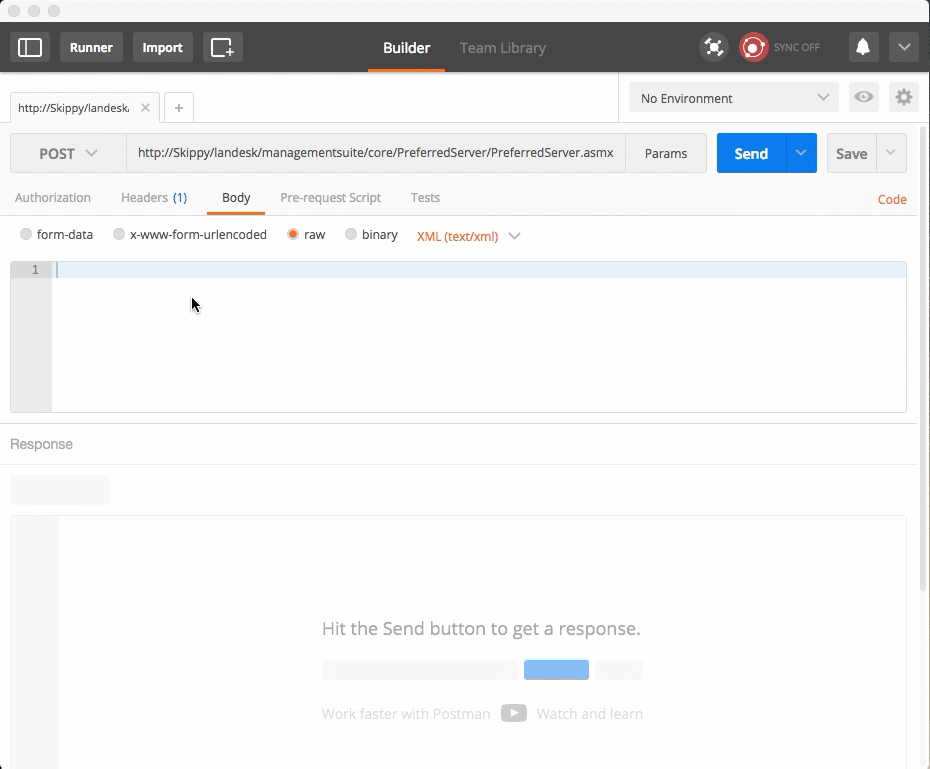930x769 pixels.
Task: Play the Watch and learn video icon
Action: [x=514, y=713]
